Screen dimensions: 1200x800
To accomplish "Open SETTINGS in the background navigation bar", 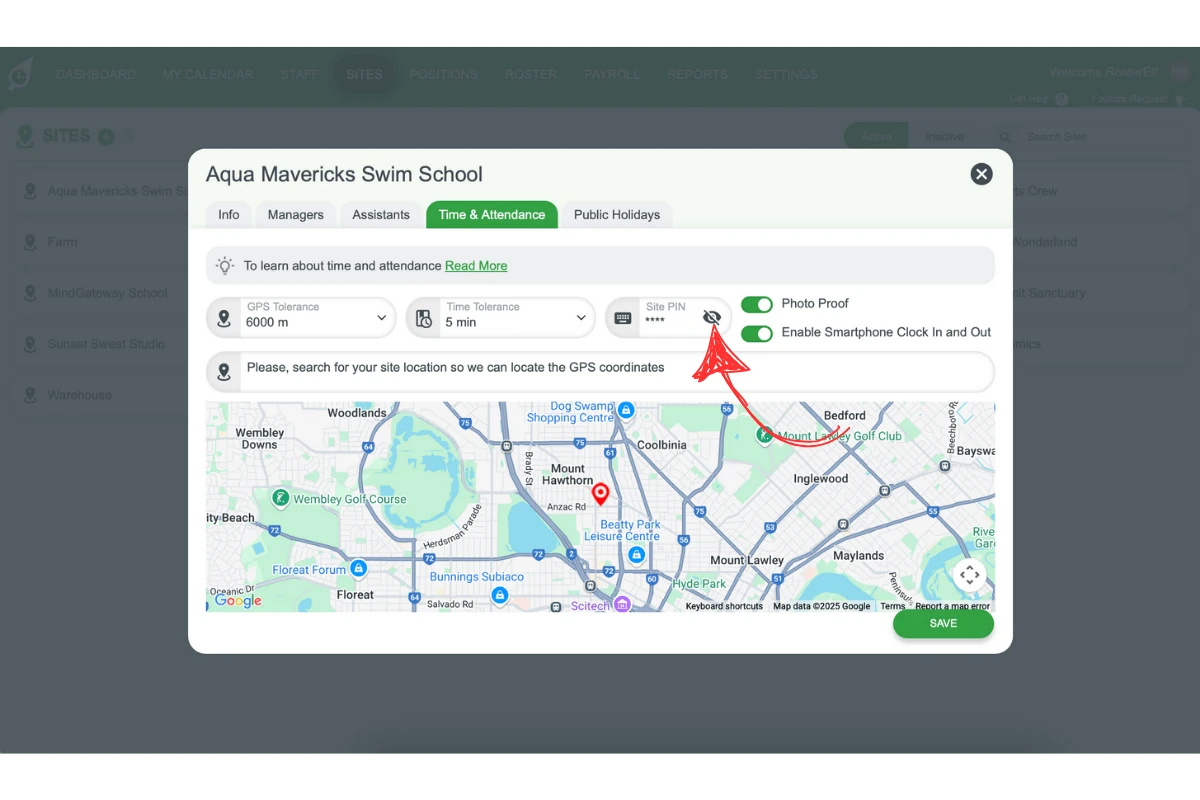I will (x=786, y=74).
